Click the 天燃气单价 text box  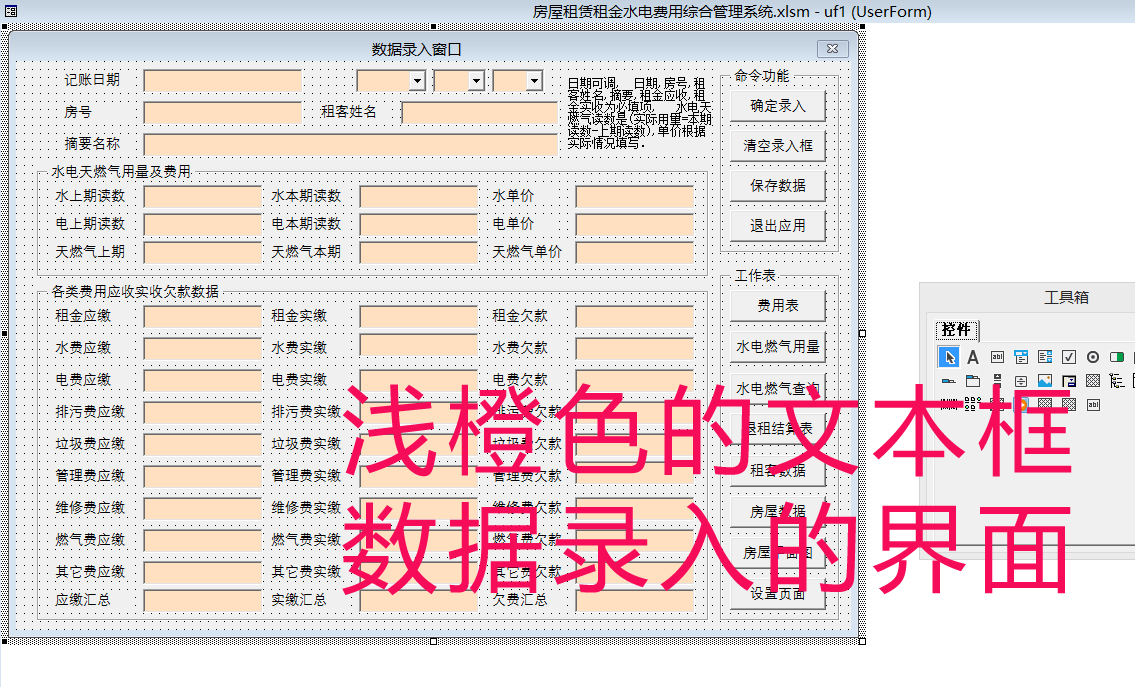pyautogui.click(x=635, y=252)
